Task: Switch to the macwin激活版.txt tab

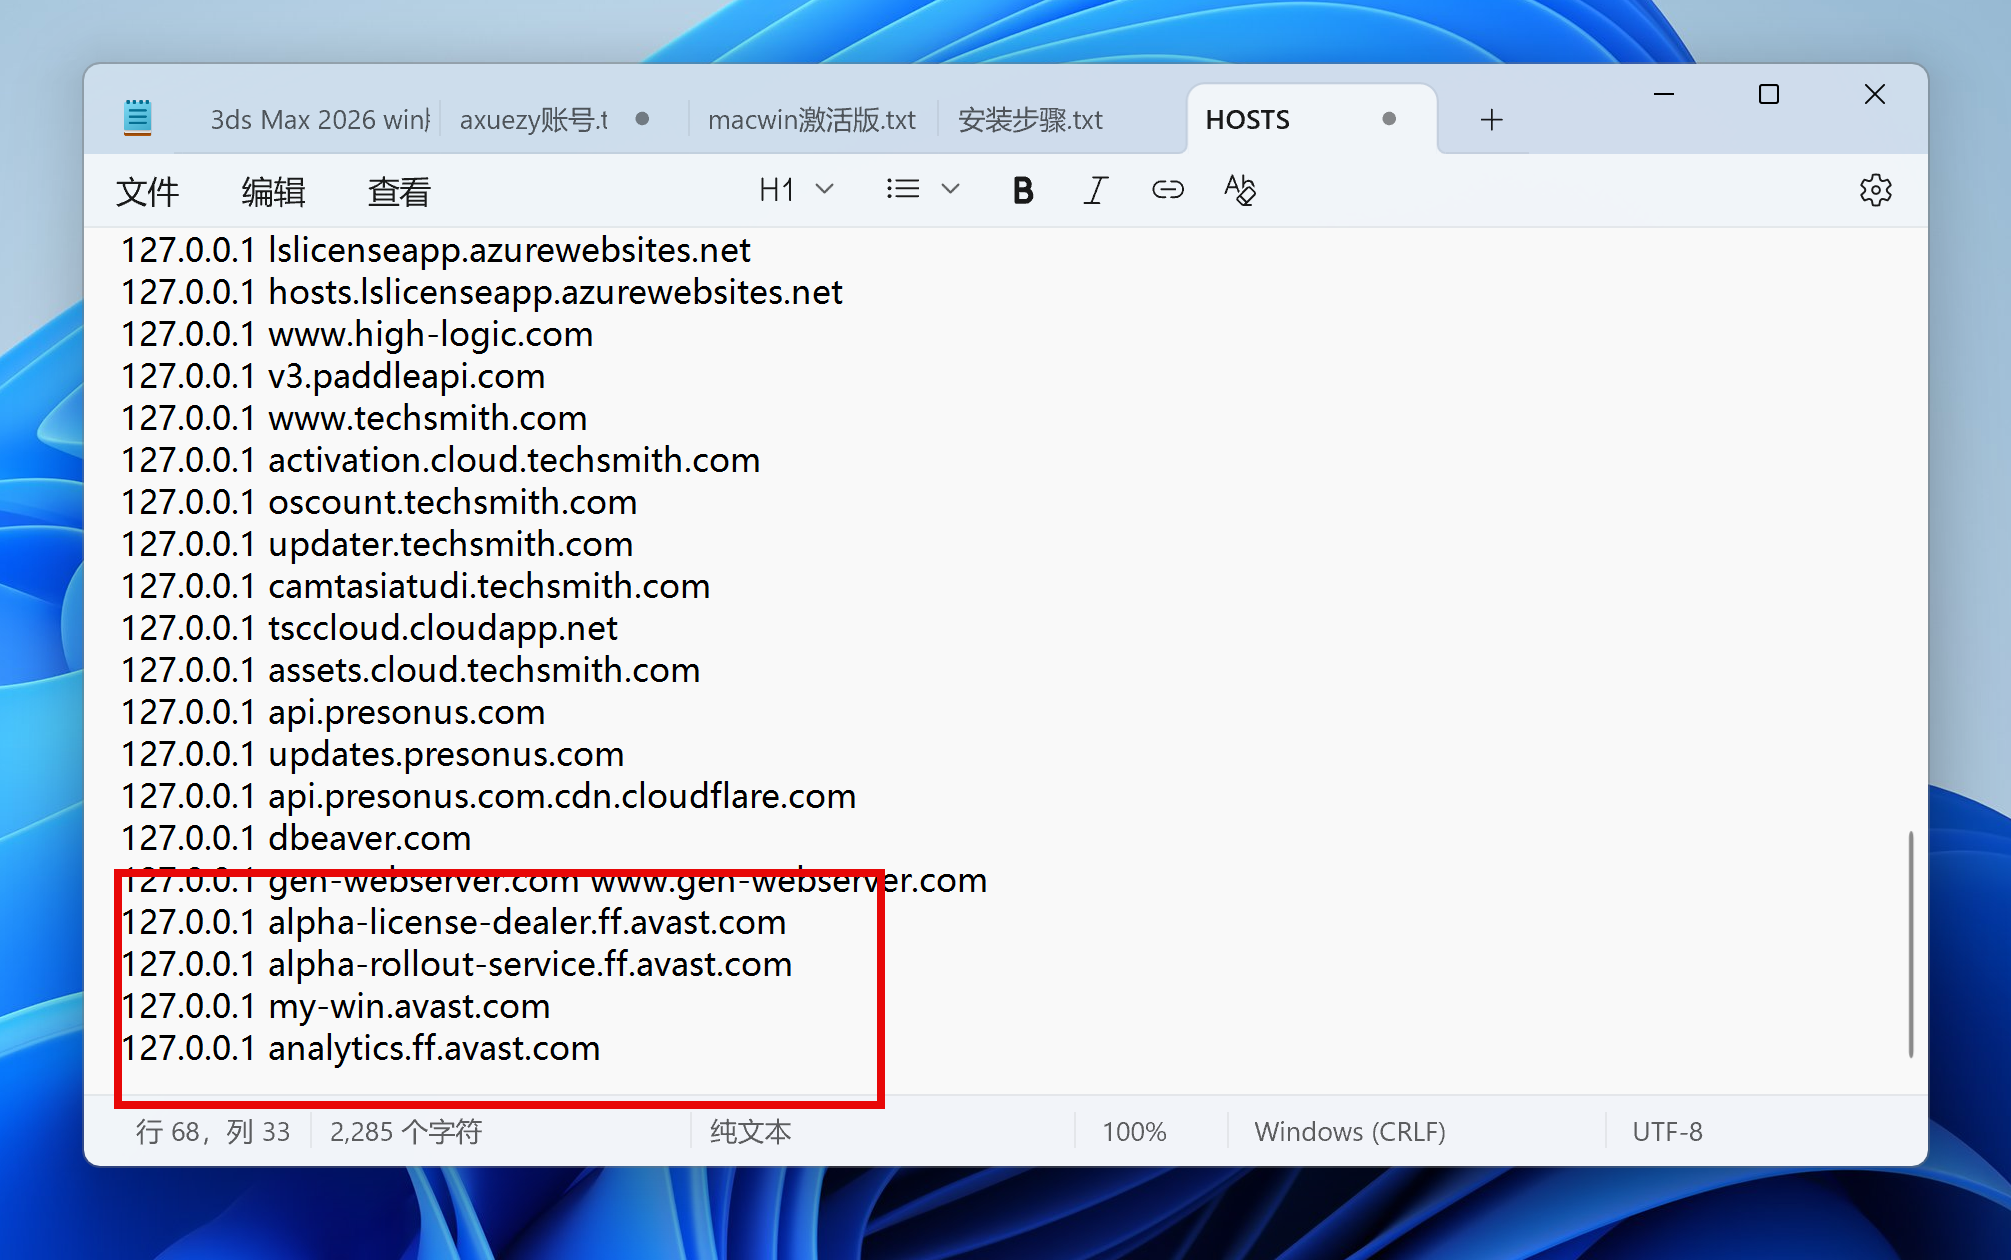Action: pyautogui.click(x=811, y=120)
